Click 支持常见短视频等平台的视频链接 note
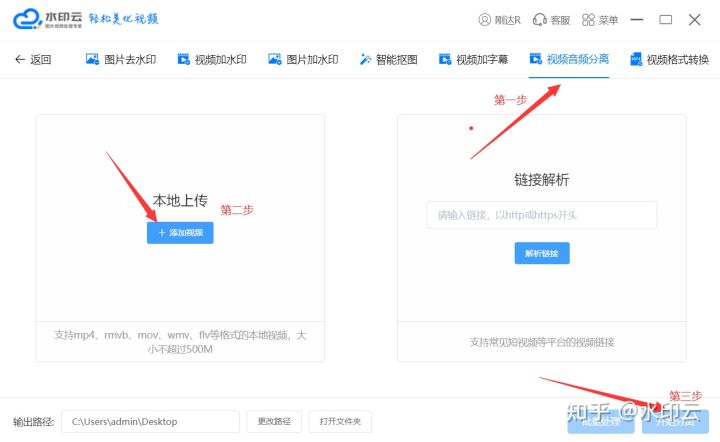Viewport: 720px width, 442px height. tap(542, 342)
